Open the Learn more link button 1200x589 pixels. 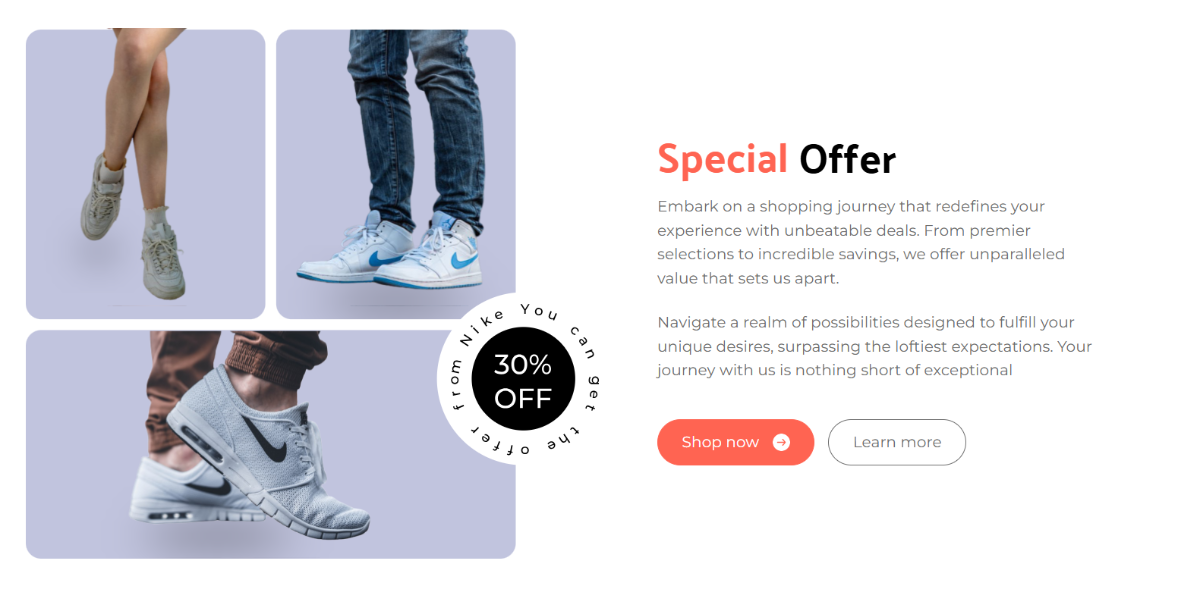897,442
